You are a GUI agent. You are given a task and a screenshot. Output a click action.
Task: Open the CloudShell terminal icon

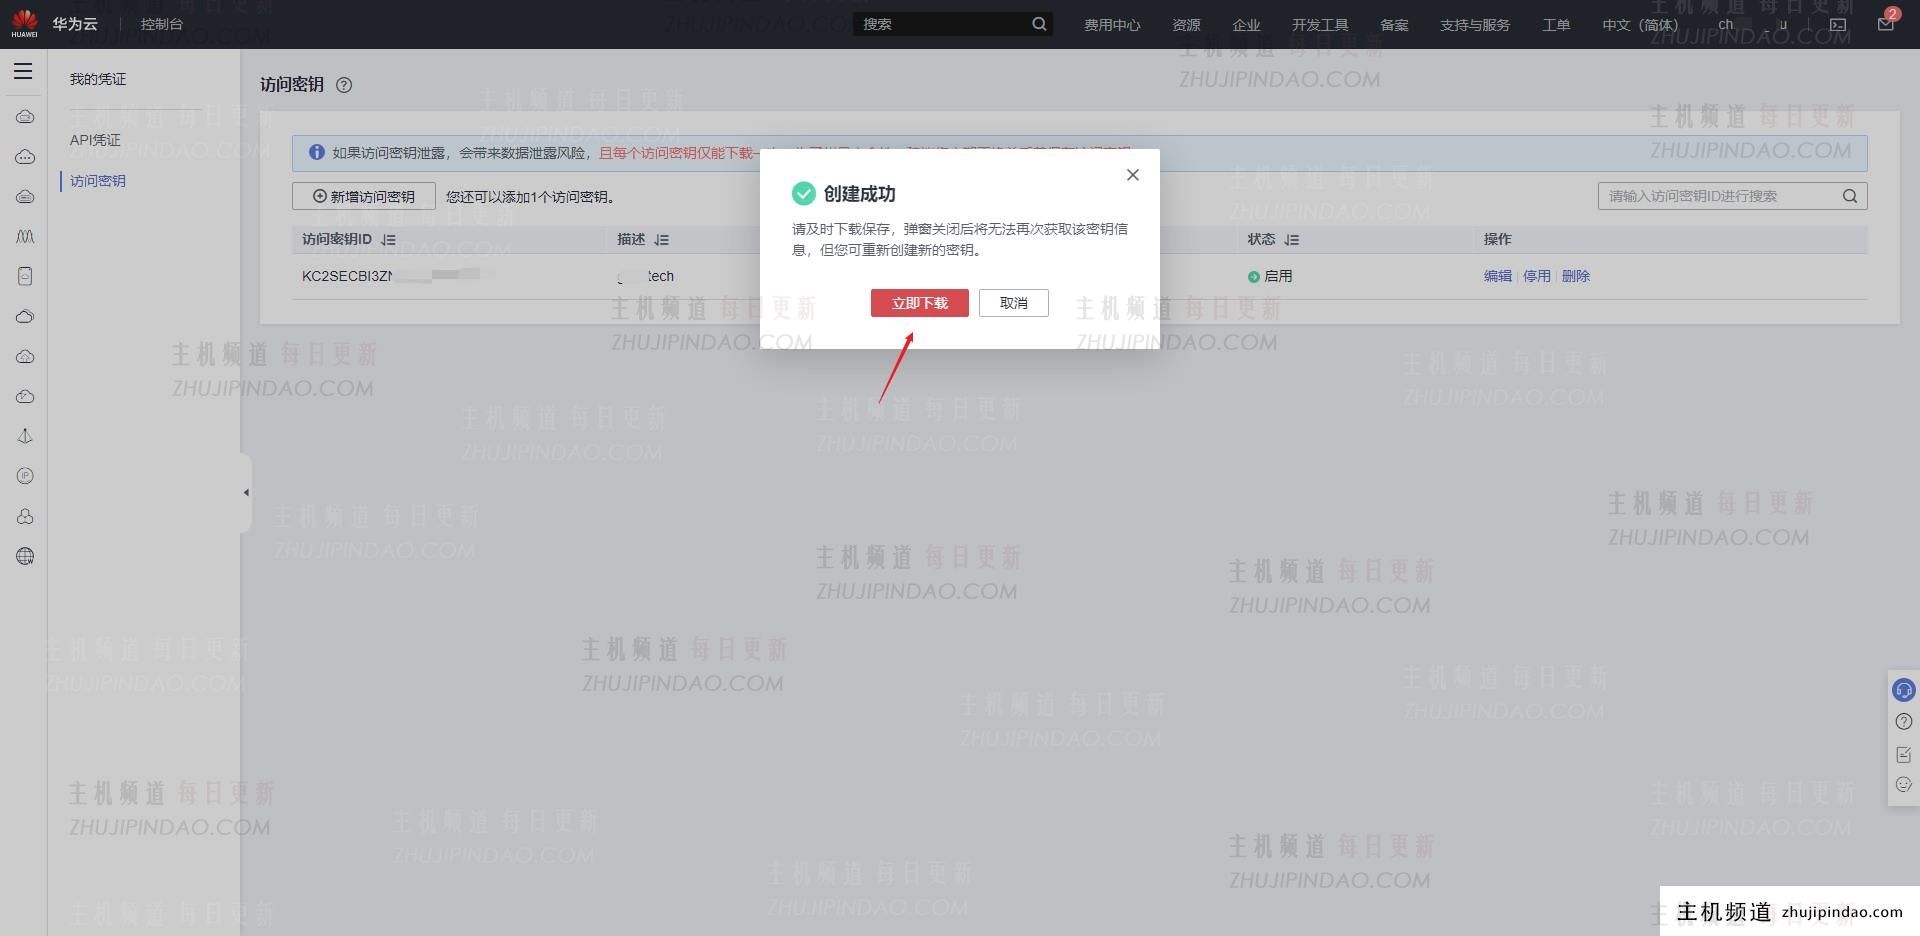pos(1838,24)
